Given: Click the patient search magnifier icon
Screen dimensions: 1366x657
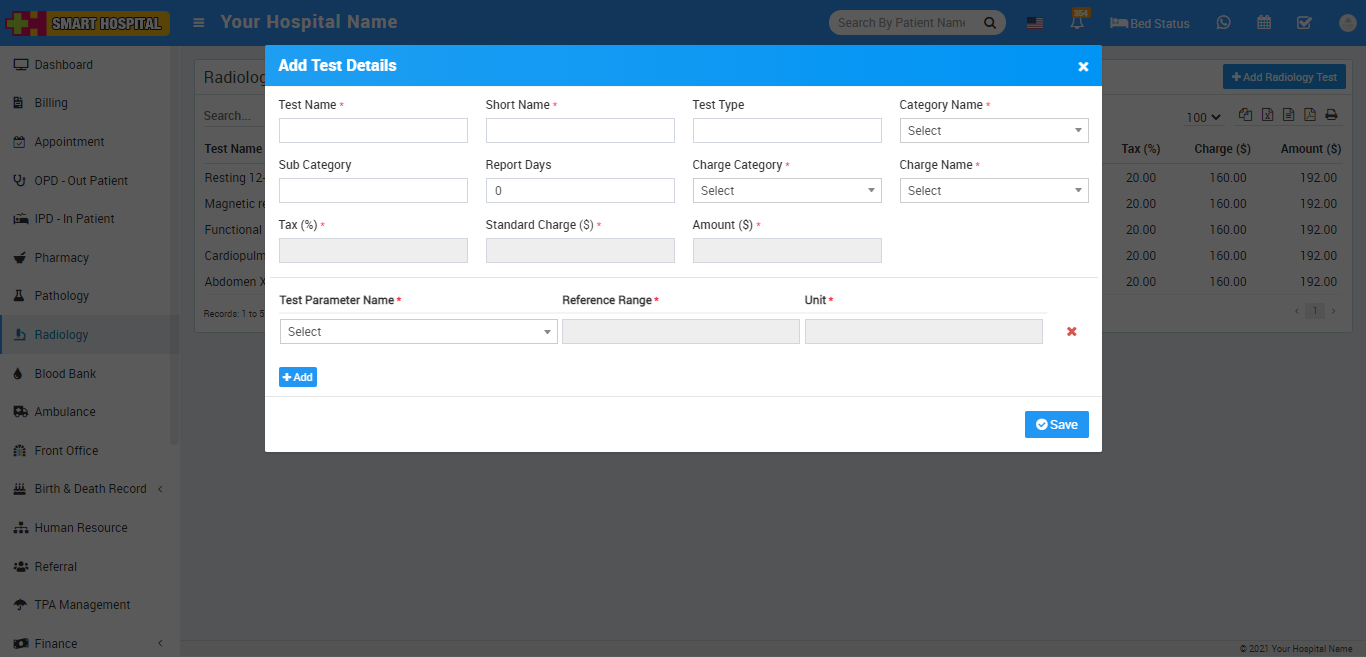Looking at the screenshot, I should click(x=990, y=23).
